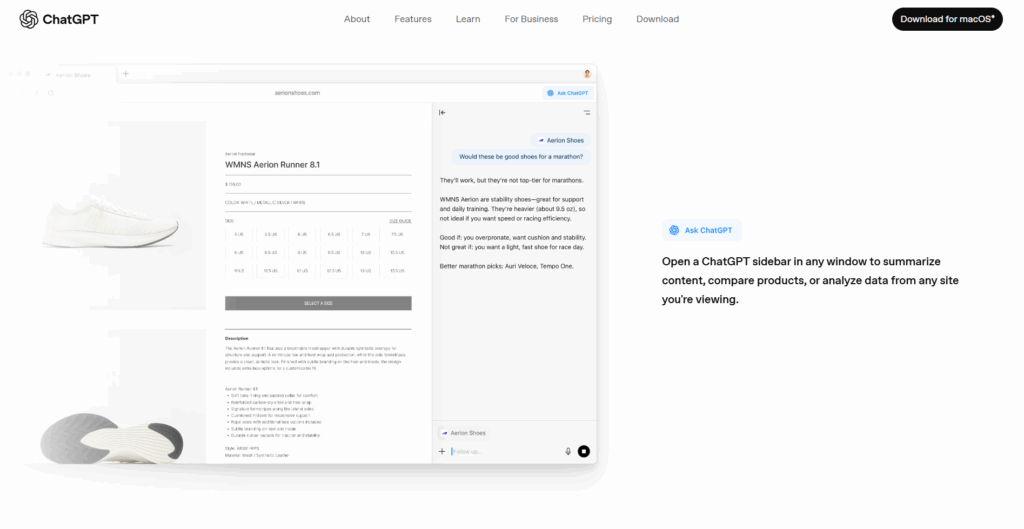This screenshot has height=529, width=1024.
Task: Click the Aerion Shoes chip above the question
Action: (x=561, y=140)
